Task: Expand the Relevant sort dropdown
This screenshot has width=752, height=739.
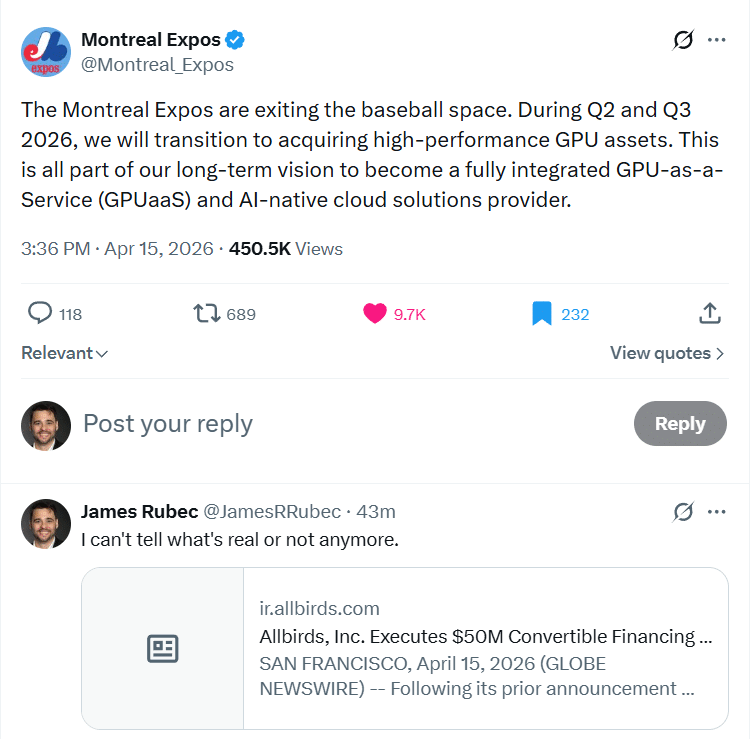Action: point(65,353)
